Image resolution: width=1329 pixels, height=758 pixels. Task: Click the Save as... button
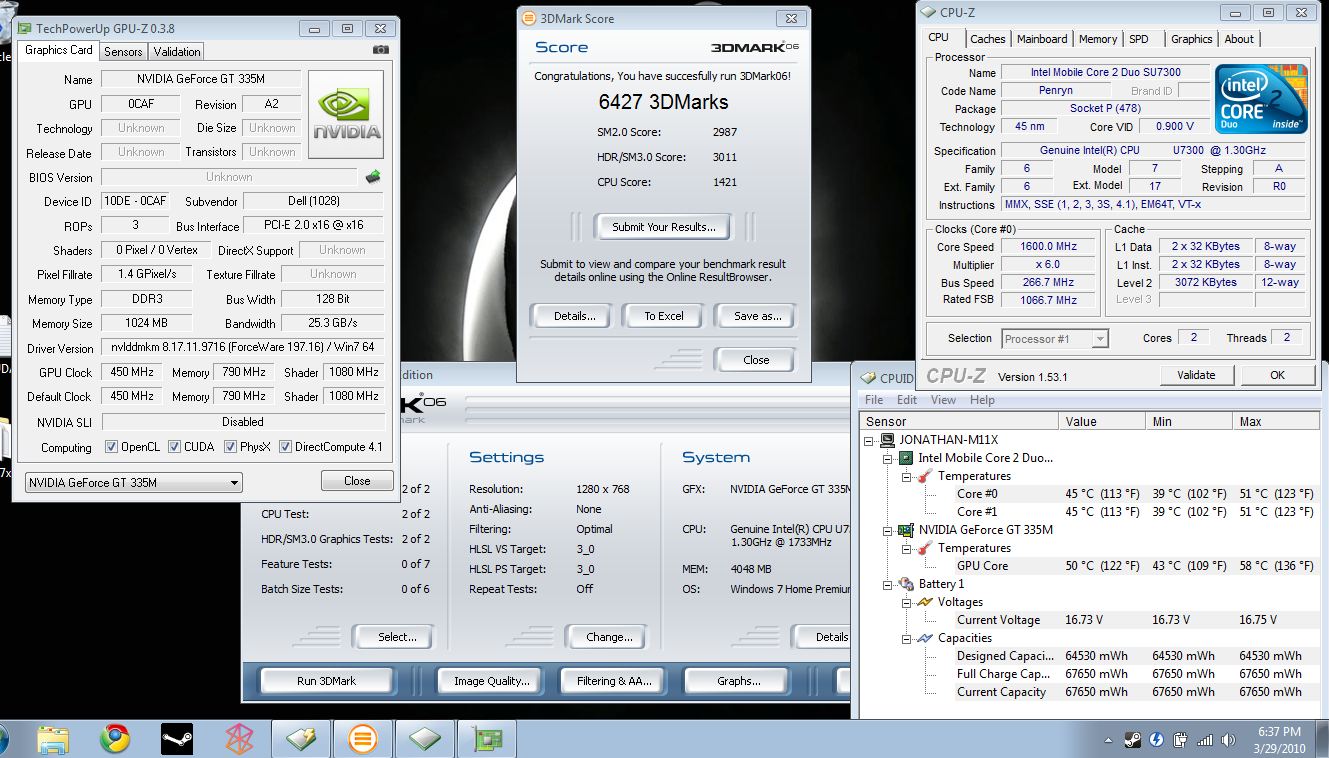coord(757,316)
